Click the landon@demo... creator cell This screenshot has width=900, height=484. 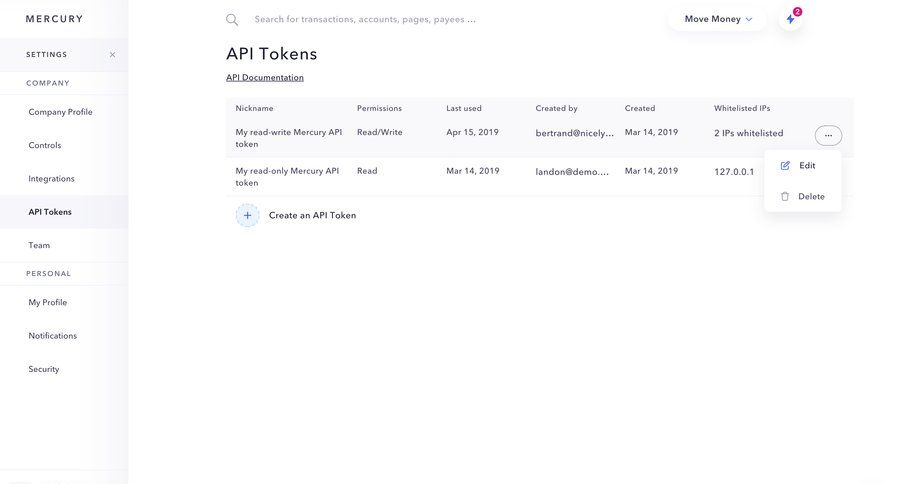(572, 172)
